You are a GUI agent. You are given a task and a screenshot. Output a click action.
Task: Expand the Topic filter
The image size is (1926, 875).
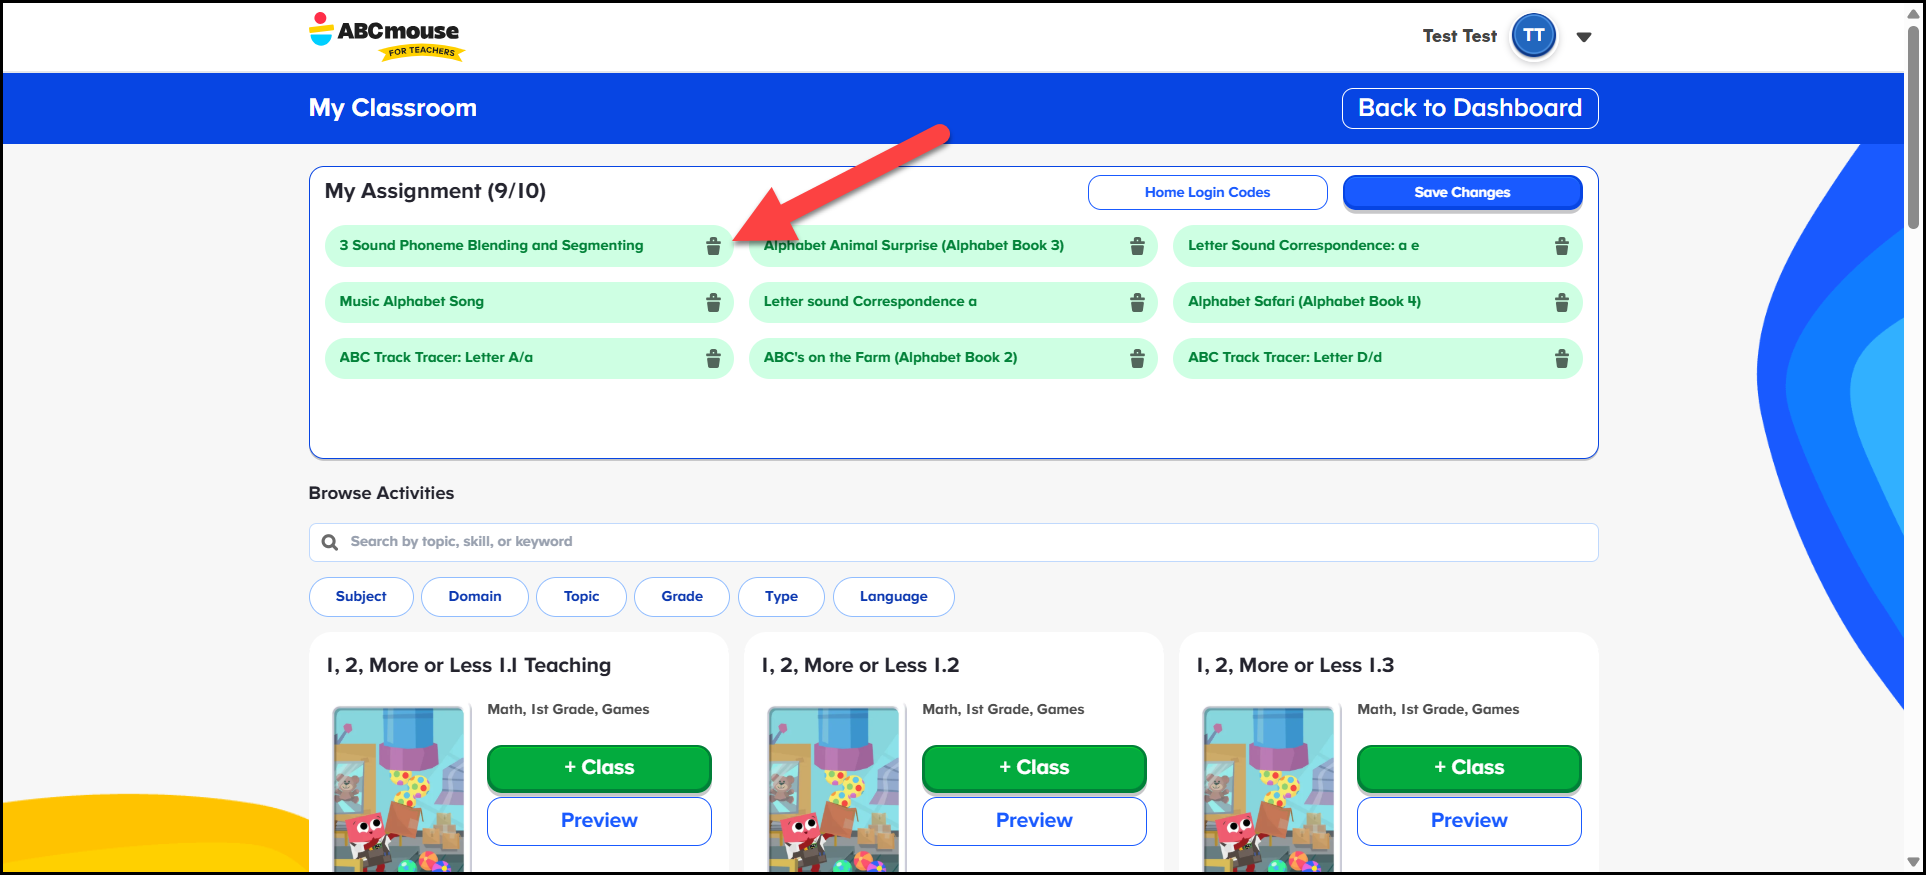click(581, 597)
